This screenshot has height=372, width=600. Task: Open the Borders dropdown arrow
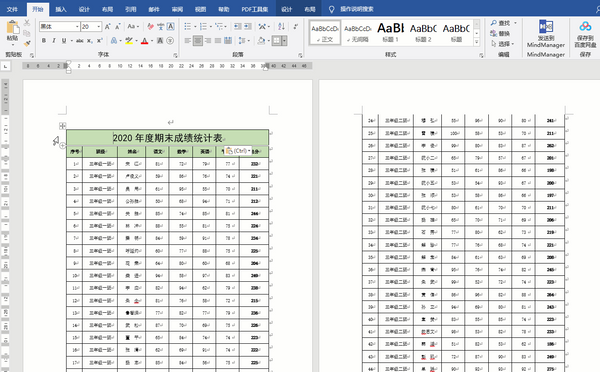click(284, 41)
